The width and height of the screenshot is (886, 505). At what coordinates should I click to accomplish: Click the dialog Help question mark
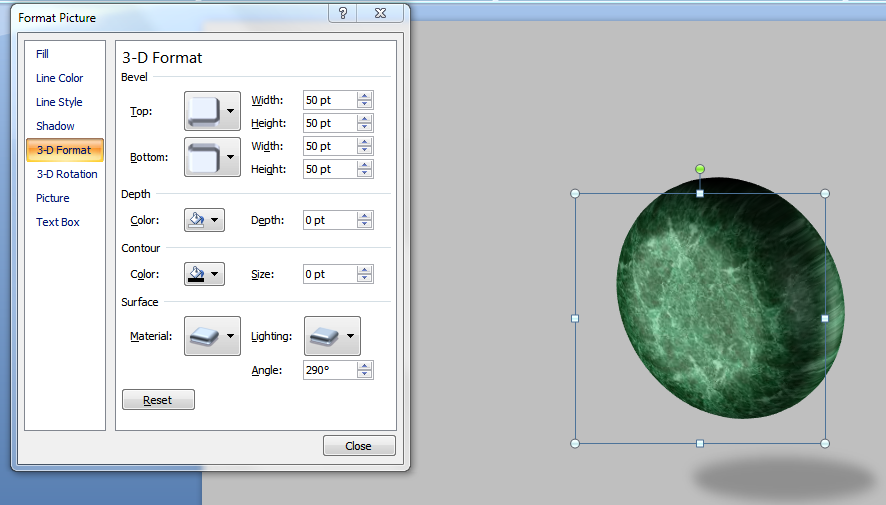pyautogui.click(x=343, y=13)
